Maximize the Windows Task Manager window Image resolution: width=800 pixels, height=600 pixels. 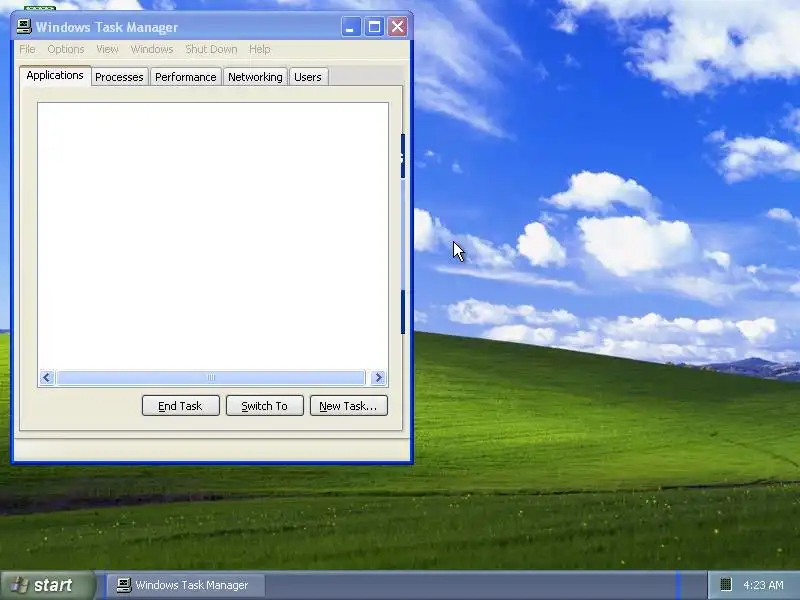(x=374, y=27)
